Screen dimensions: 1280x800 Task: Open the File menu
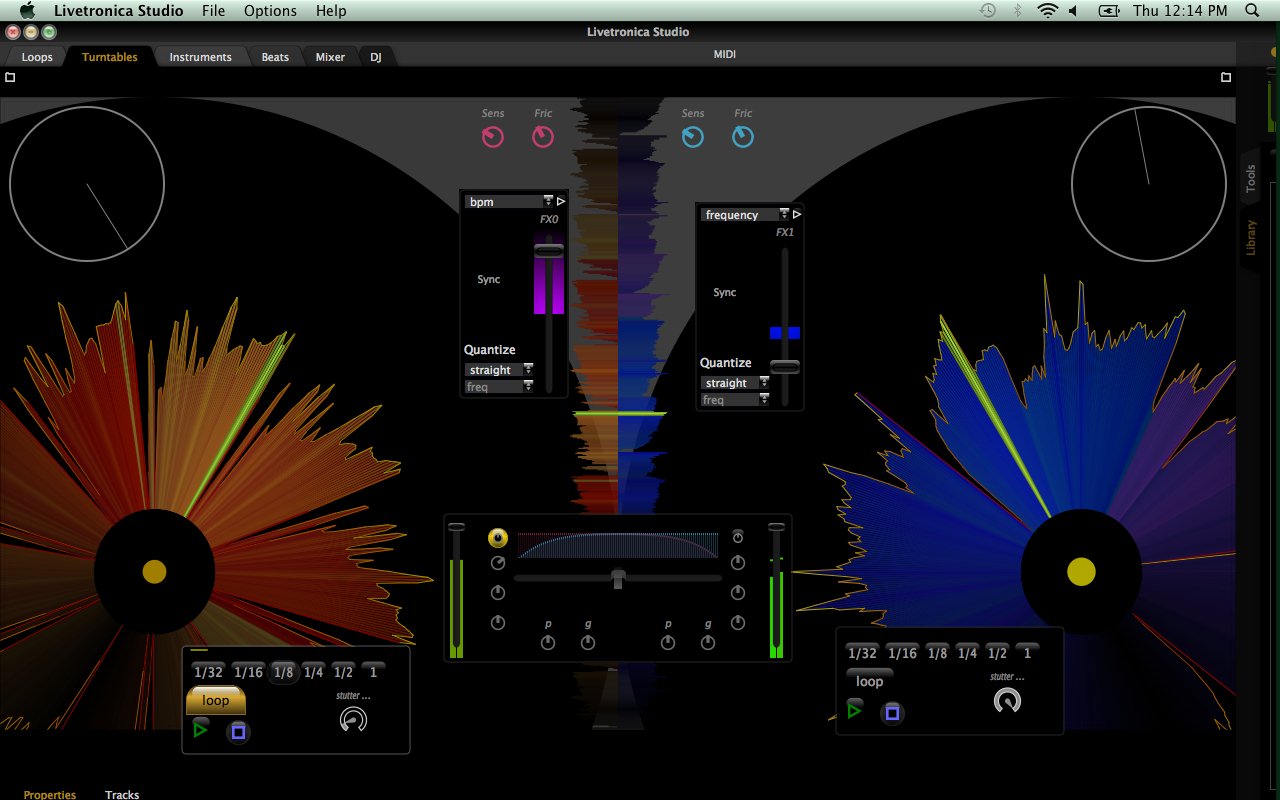(213, 11)
